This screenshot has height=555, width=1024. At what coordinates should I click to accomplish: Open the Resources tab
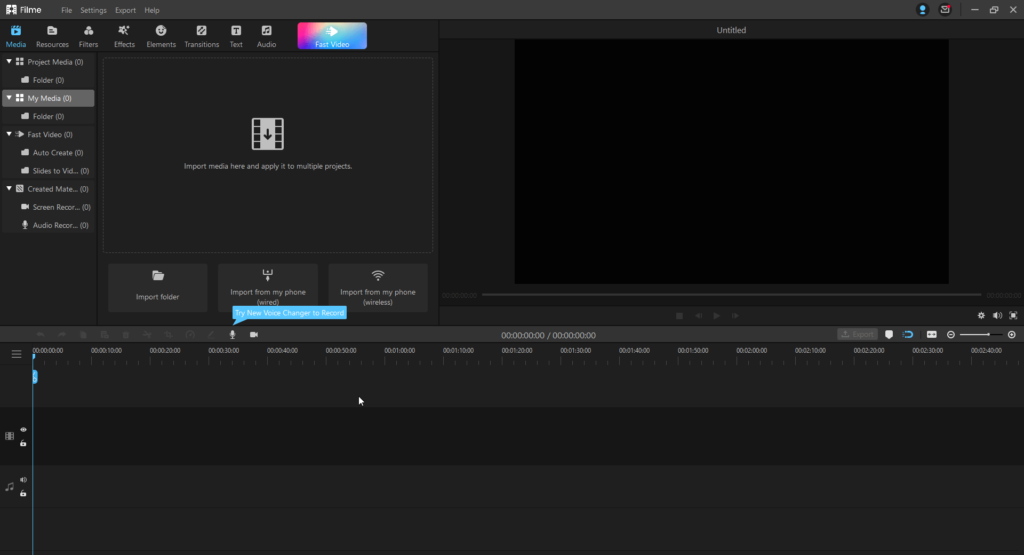pos(52,36)
